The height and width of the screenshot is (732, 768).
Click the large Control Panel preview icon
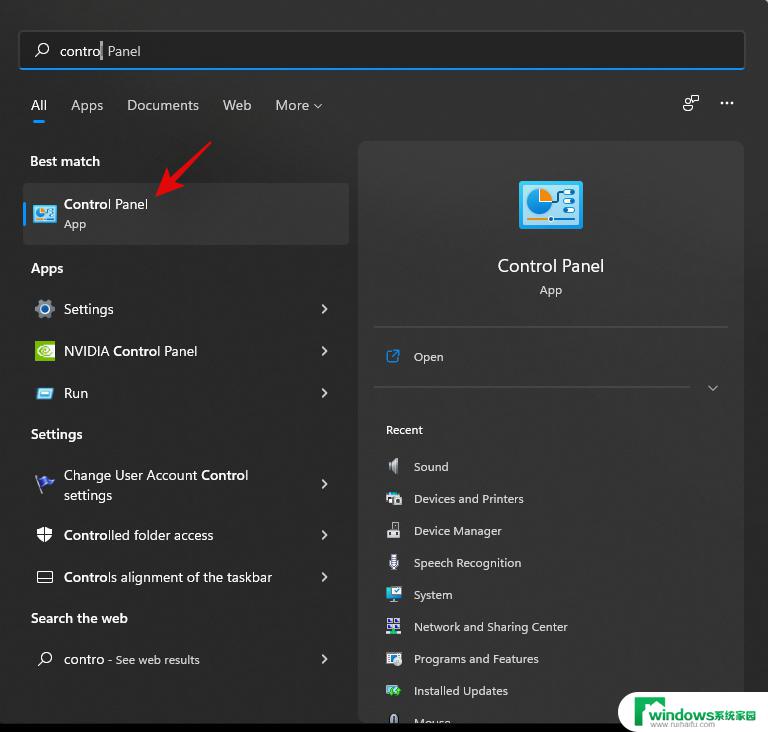(551, 205)
